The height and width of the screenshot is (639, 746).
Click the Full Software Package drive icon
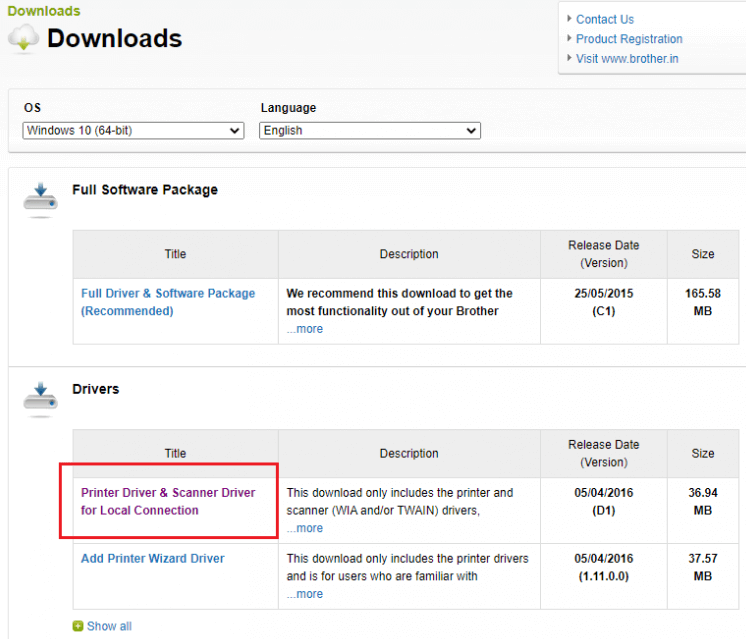[x=41, y=197]
